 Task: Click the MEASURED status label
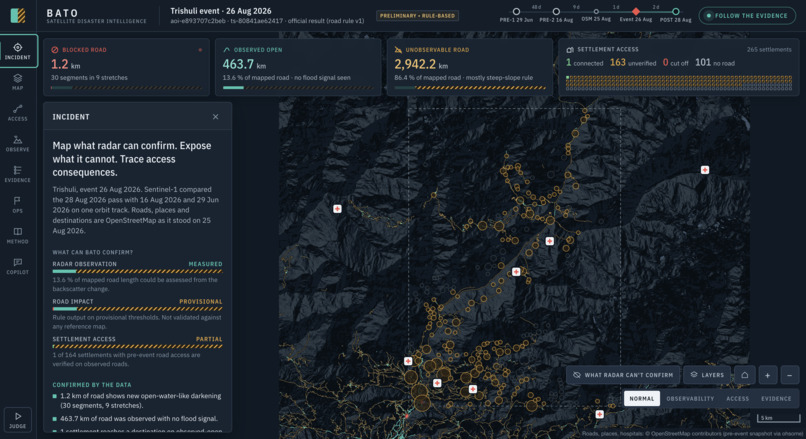click(x=205, y=264)
